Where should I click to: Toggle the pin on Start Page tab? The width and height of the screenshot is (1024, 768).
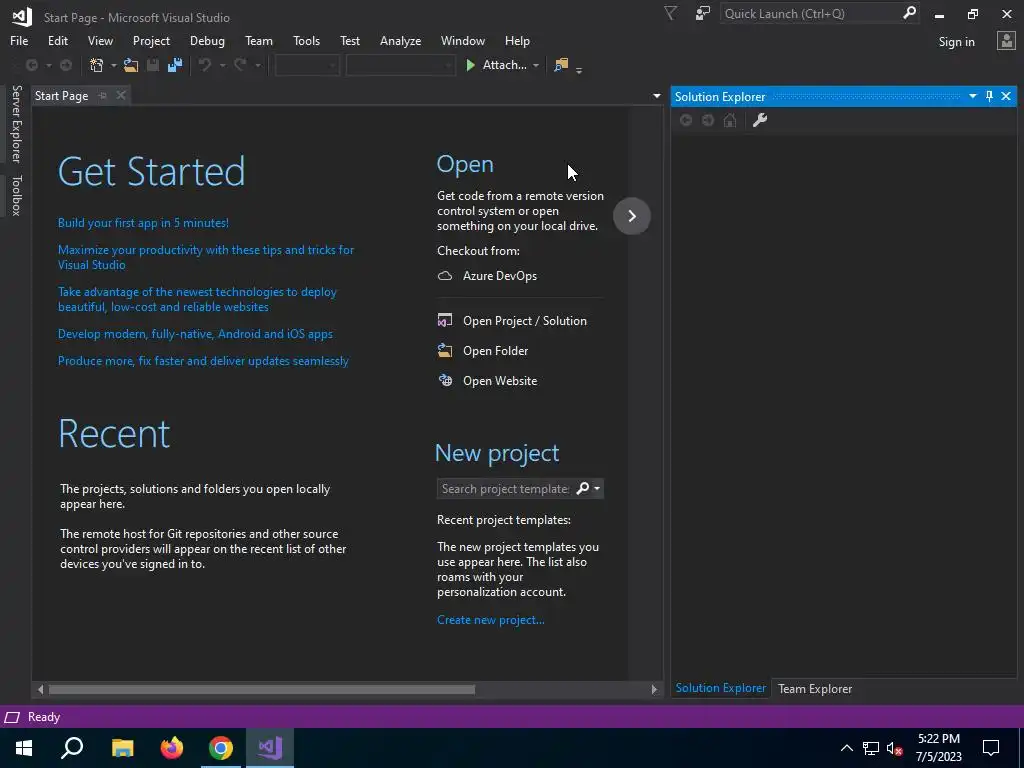click(103, 96)
